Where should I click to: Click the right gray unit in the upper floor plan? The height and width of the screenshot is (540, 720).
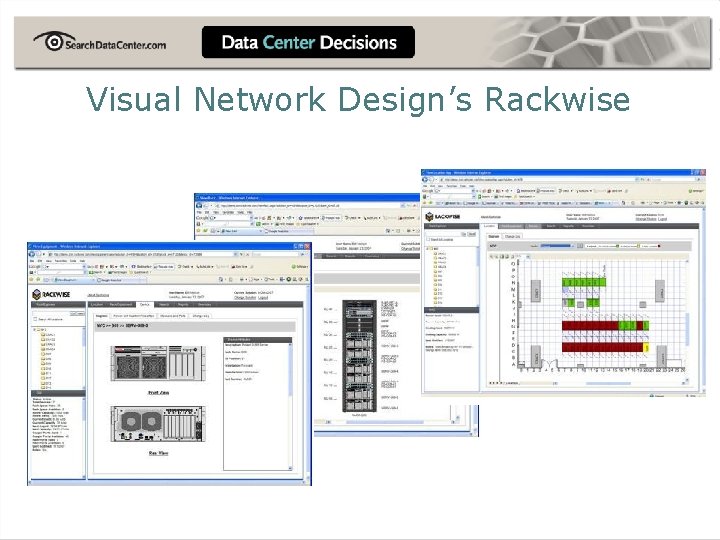[x=660, y=291]
